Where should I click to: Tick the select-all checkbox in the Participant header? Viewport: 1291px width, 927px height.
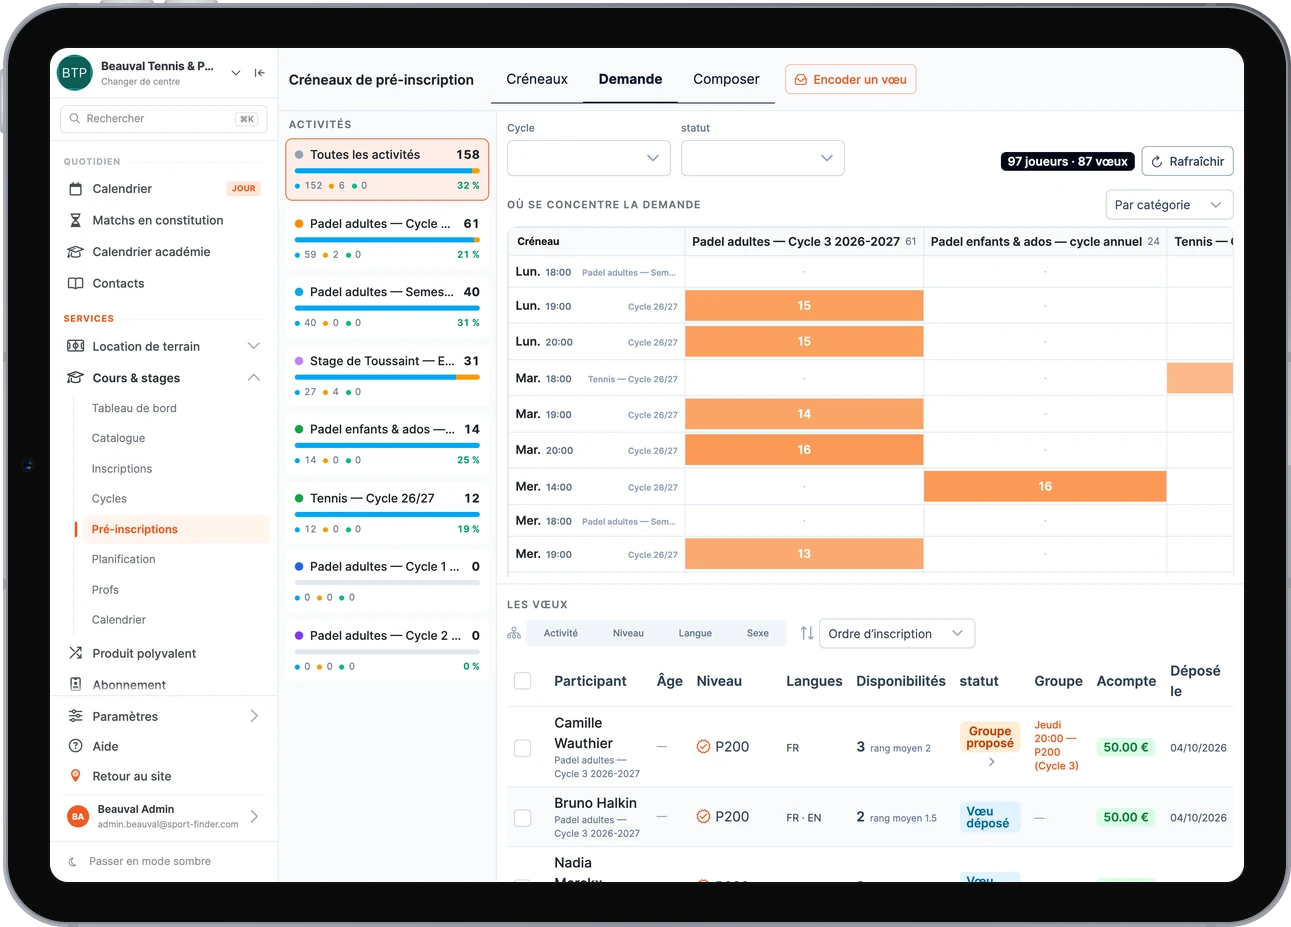point(522,681)
